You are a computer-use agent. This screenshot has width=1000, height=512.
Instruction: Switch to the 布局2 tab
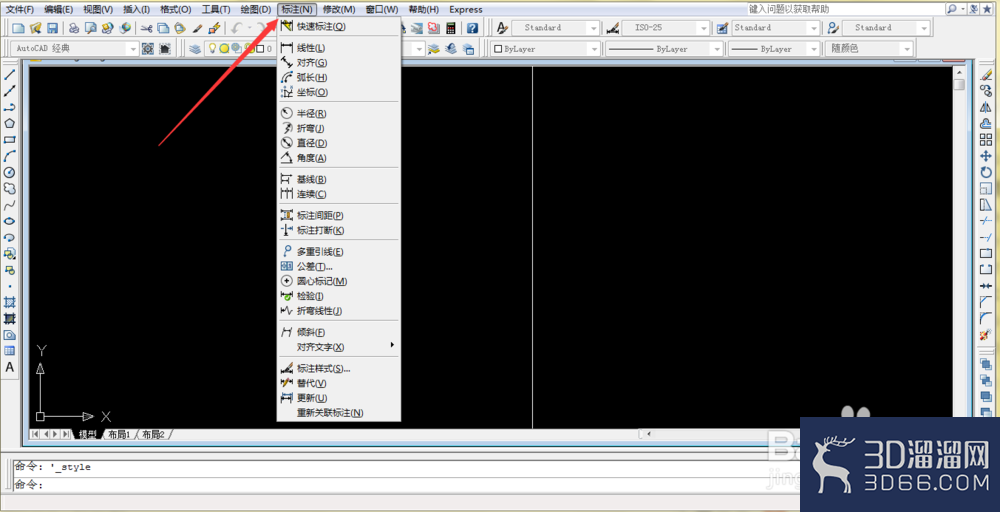click(x=153, y=434)
